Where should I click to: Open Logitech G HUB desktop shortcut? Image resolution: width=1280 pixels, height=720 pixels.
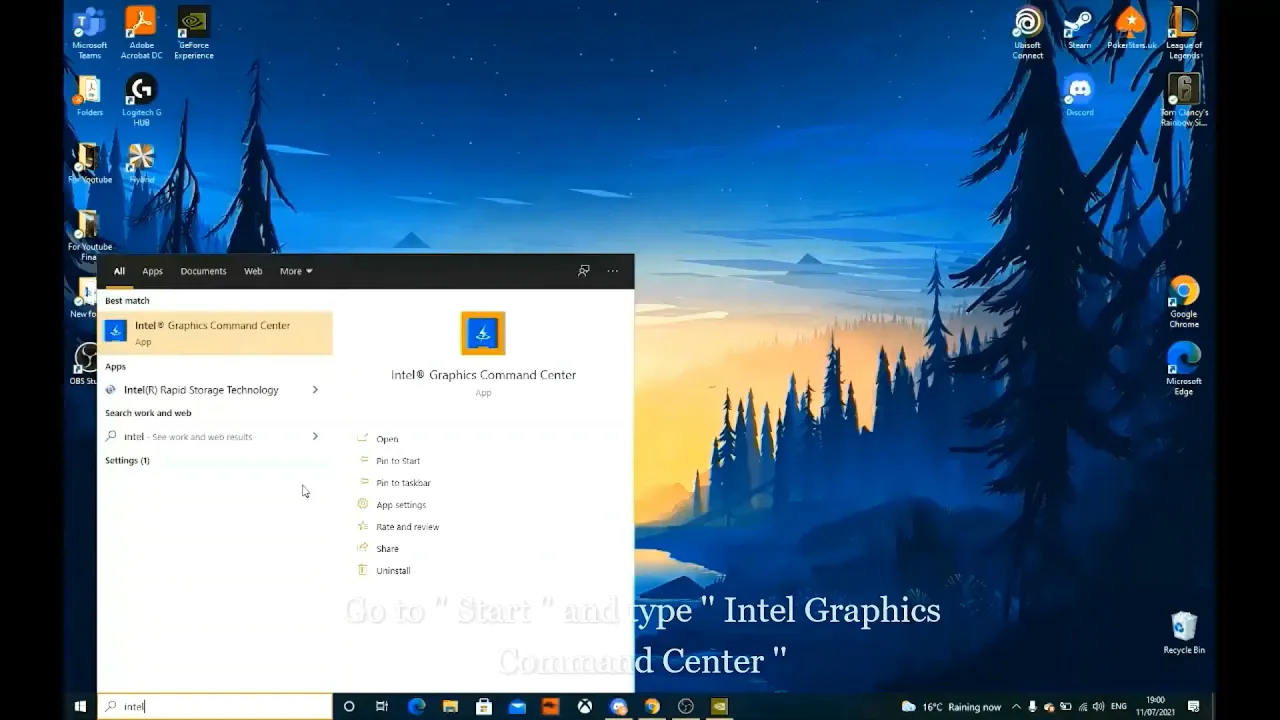point(141,100)
